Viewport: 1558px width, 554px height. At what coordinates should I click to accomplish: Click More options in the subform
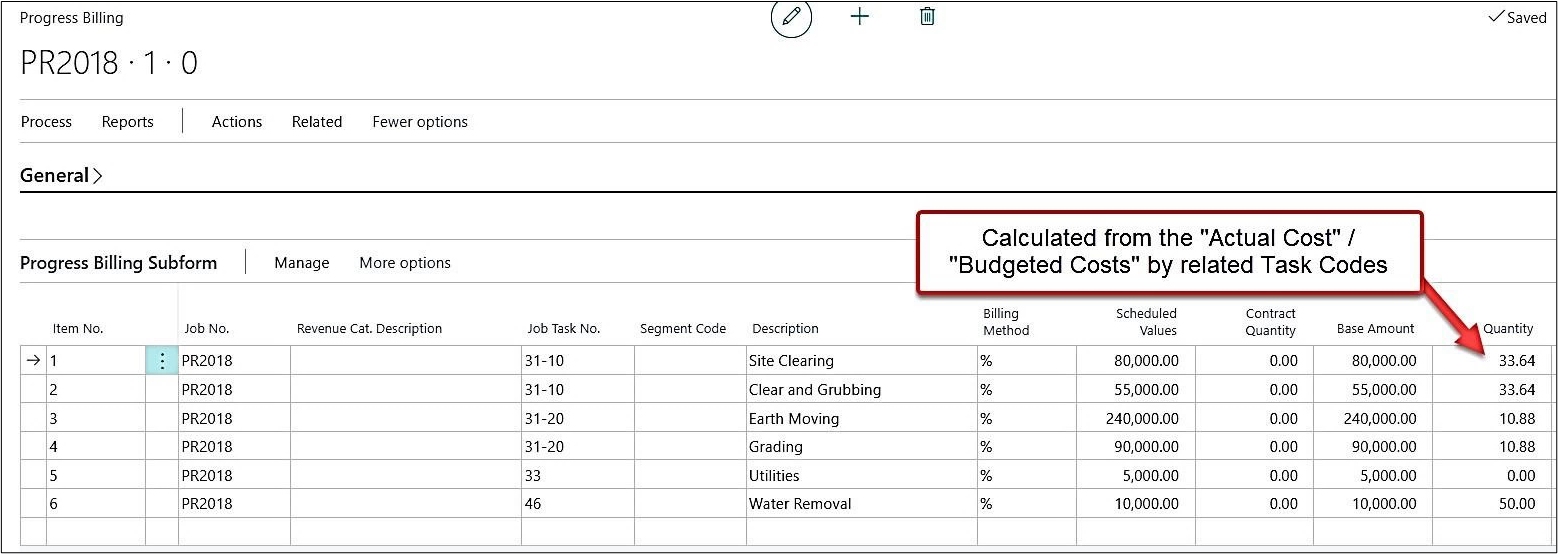405,263
